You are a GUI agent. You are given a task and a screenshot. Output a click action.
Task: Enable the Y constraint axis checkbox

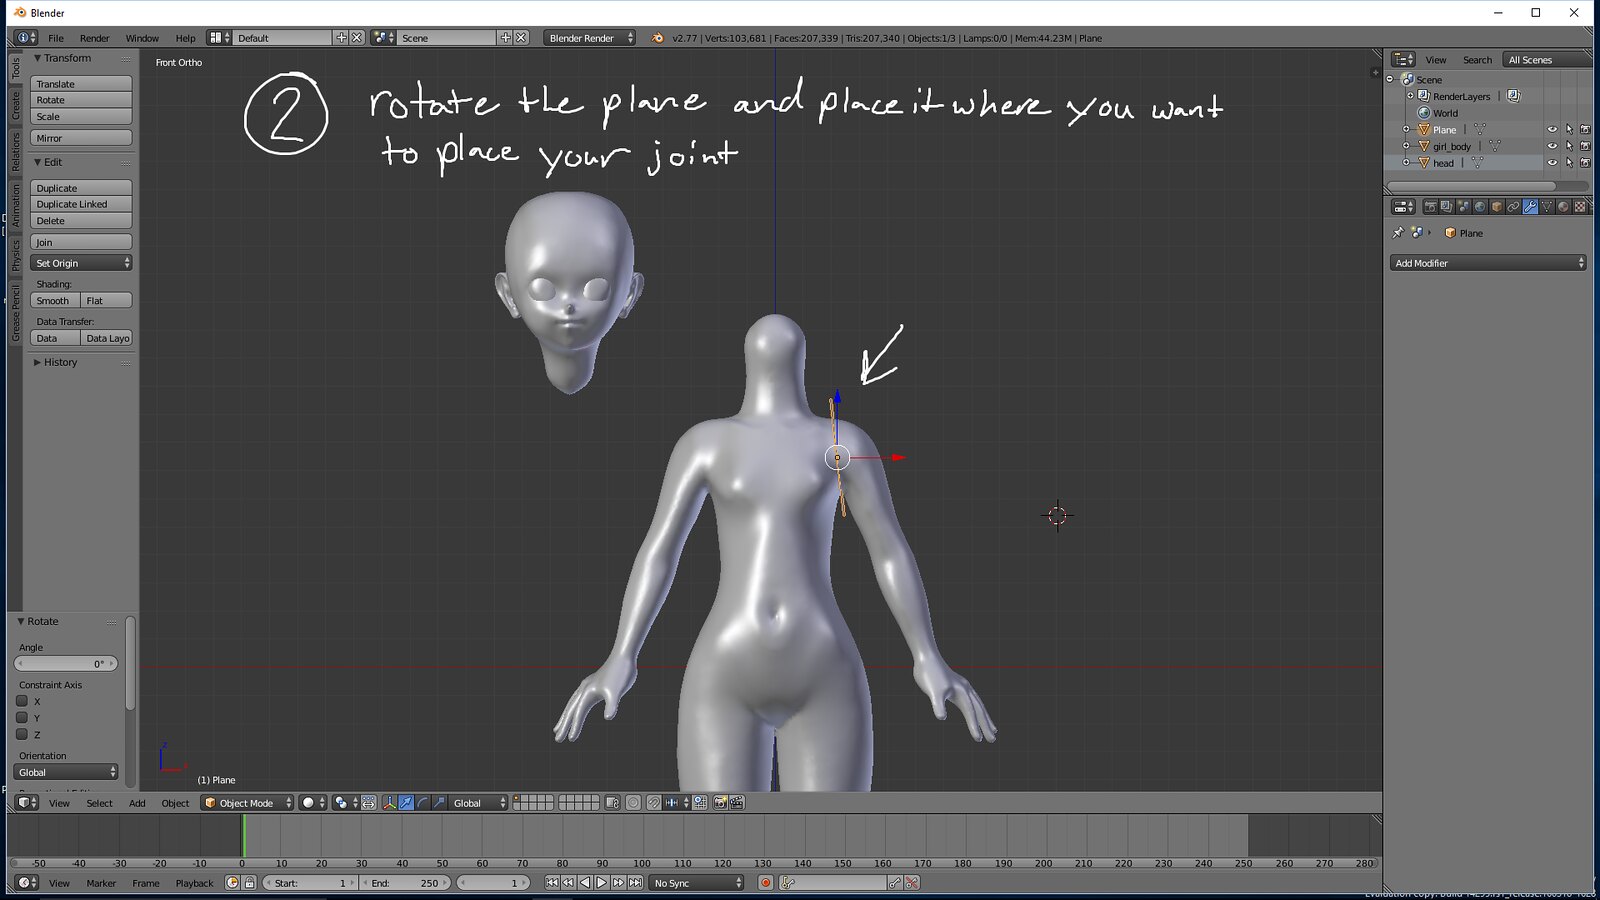coord(22,717)
